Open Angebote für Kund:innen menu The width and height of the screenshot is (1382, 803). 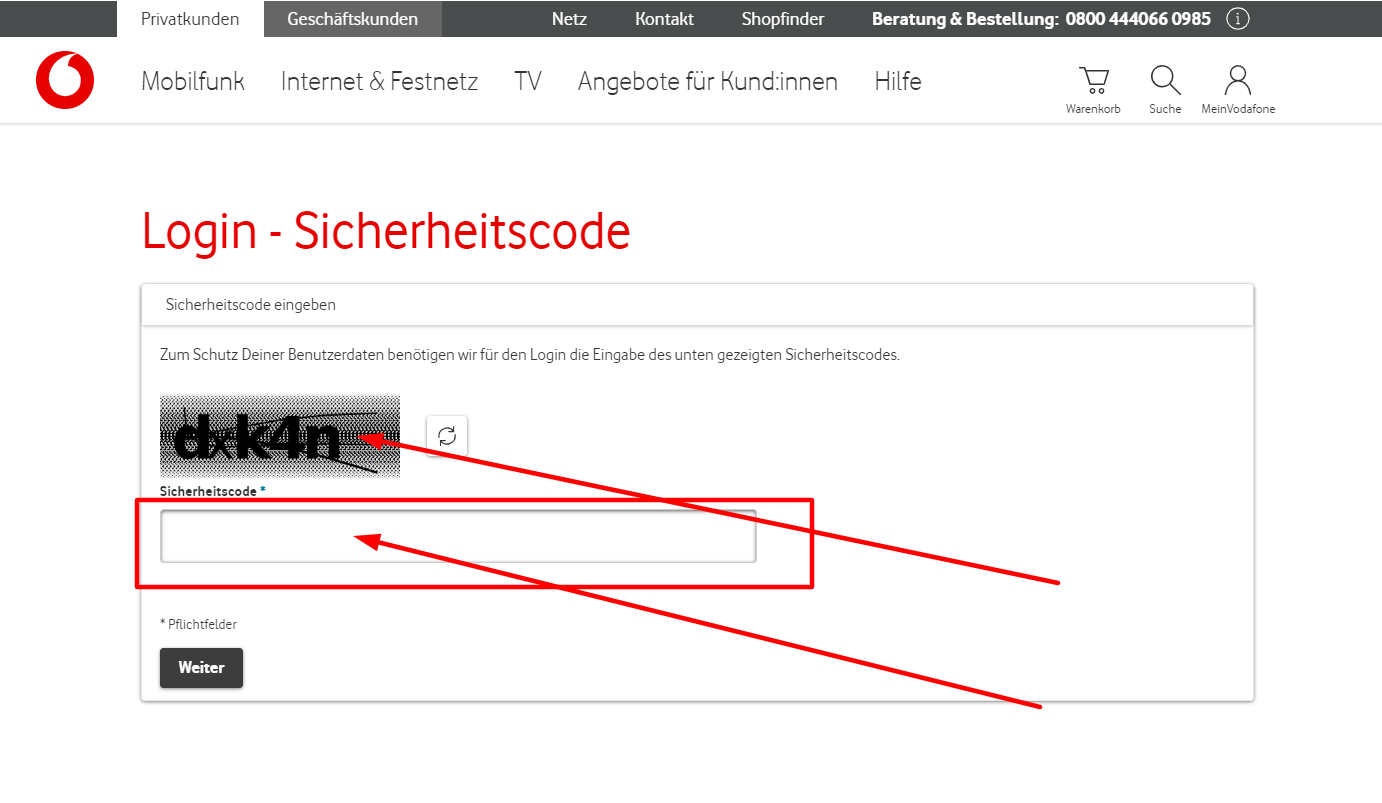[707, 81]
